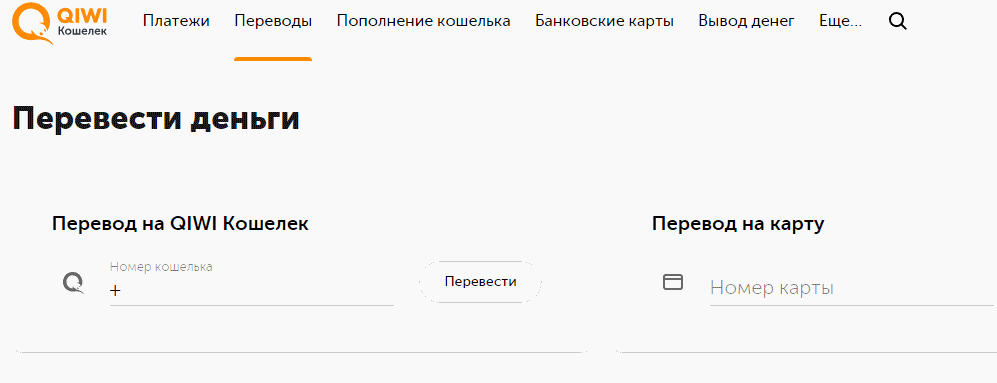997x383 pixels.
Task: Focus the Номер карты input field
Action: click(853, 288)
